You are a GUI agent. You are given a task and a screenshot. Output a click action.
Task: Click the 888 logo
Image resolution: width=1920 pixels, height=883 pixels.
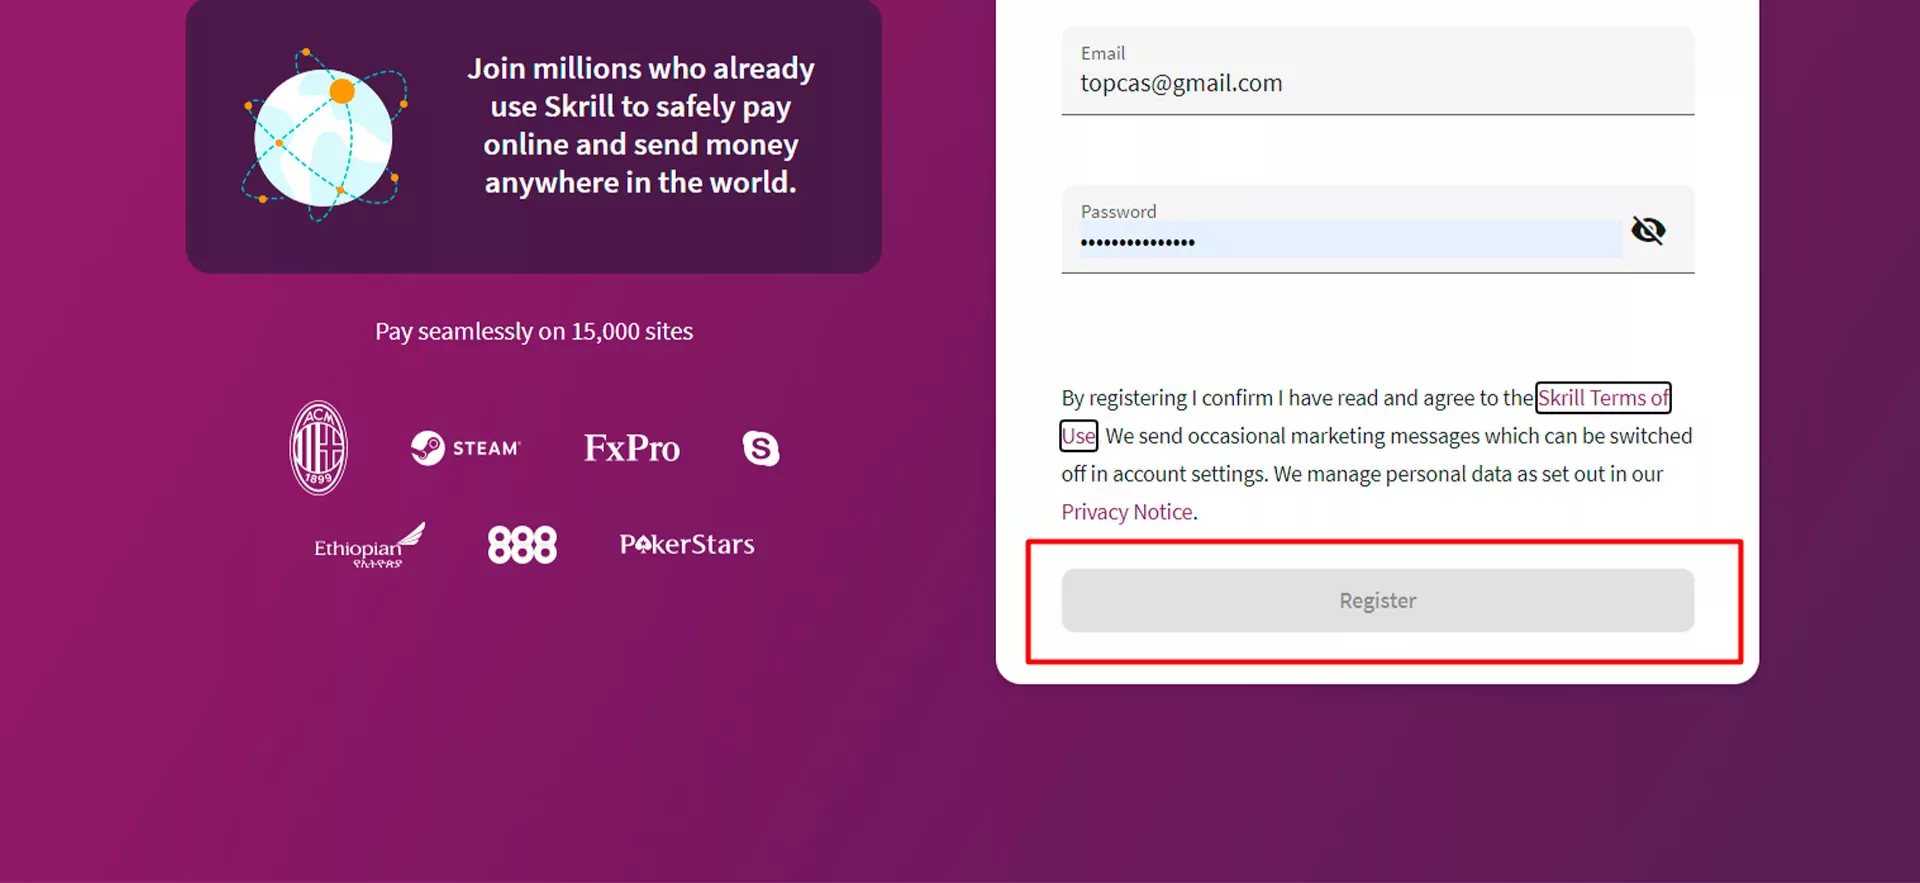tap(522, 545)
